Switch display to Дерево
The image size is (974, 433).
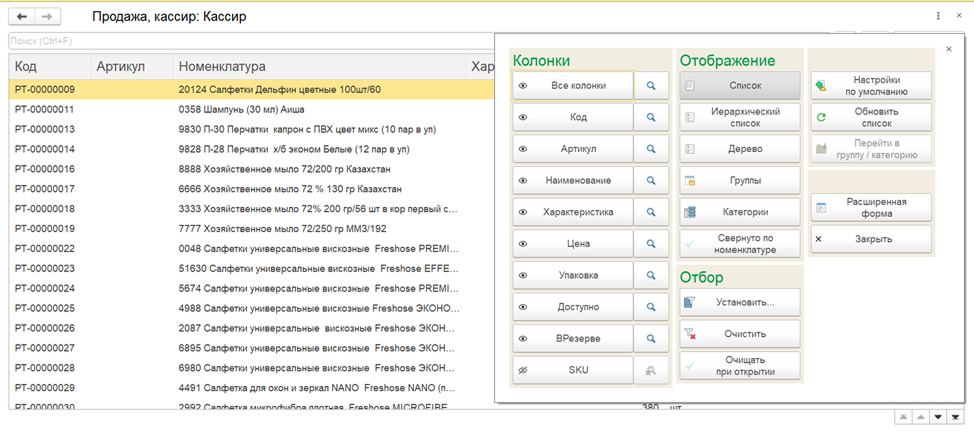coord(740,148)
